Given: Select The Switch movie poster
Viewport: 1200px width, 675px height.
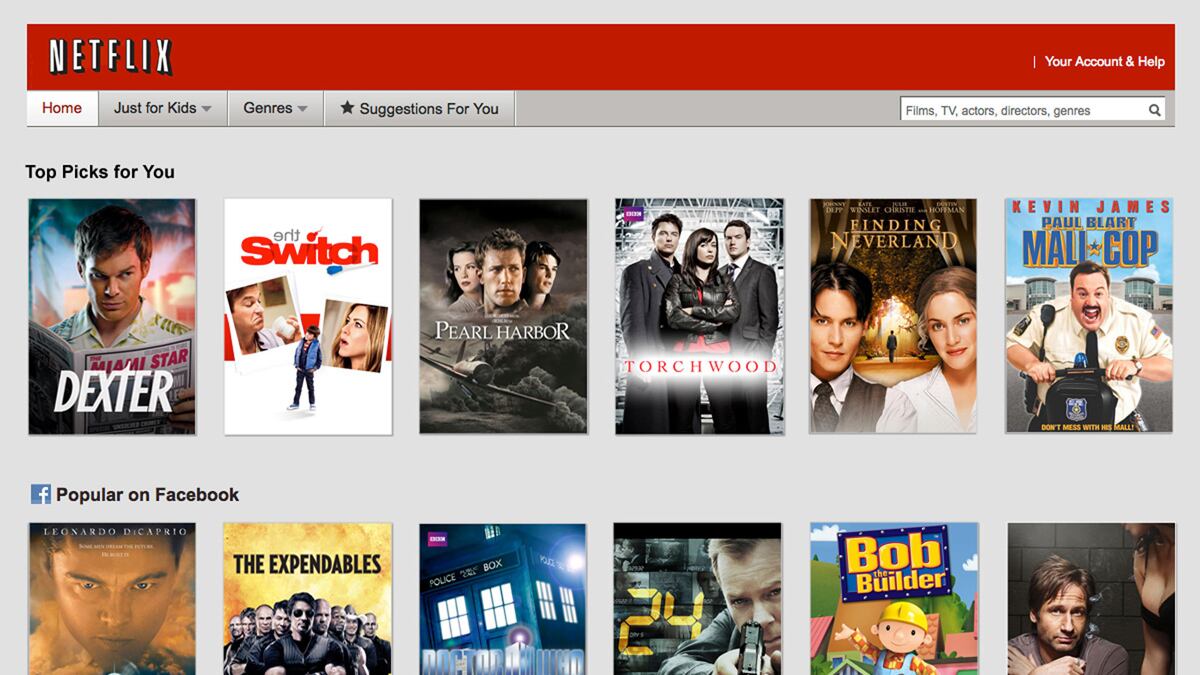Looking at the screenshot, I should pyautogui.click(x=308, y=315).
